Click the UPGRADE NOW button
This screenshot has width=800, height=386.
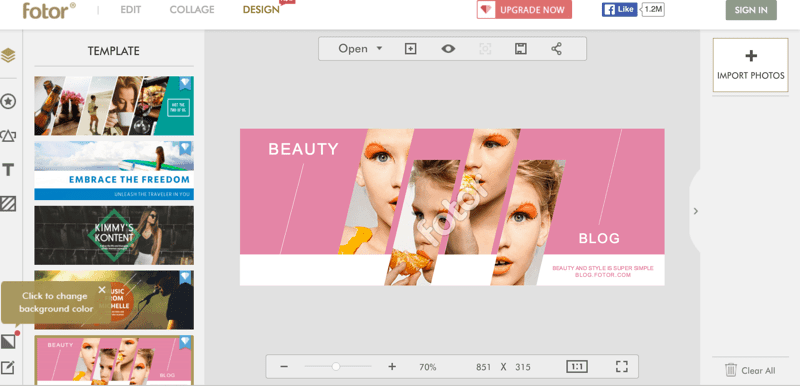524,10
